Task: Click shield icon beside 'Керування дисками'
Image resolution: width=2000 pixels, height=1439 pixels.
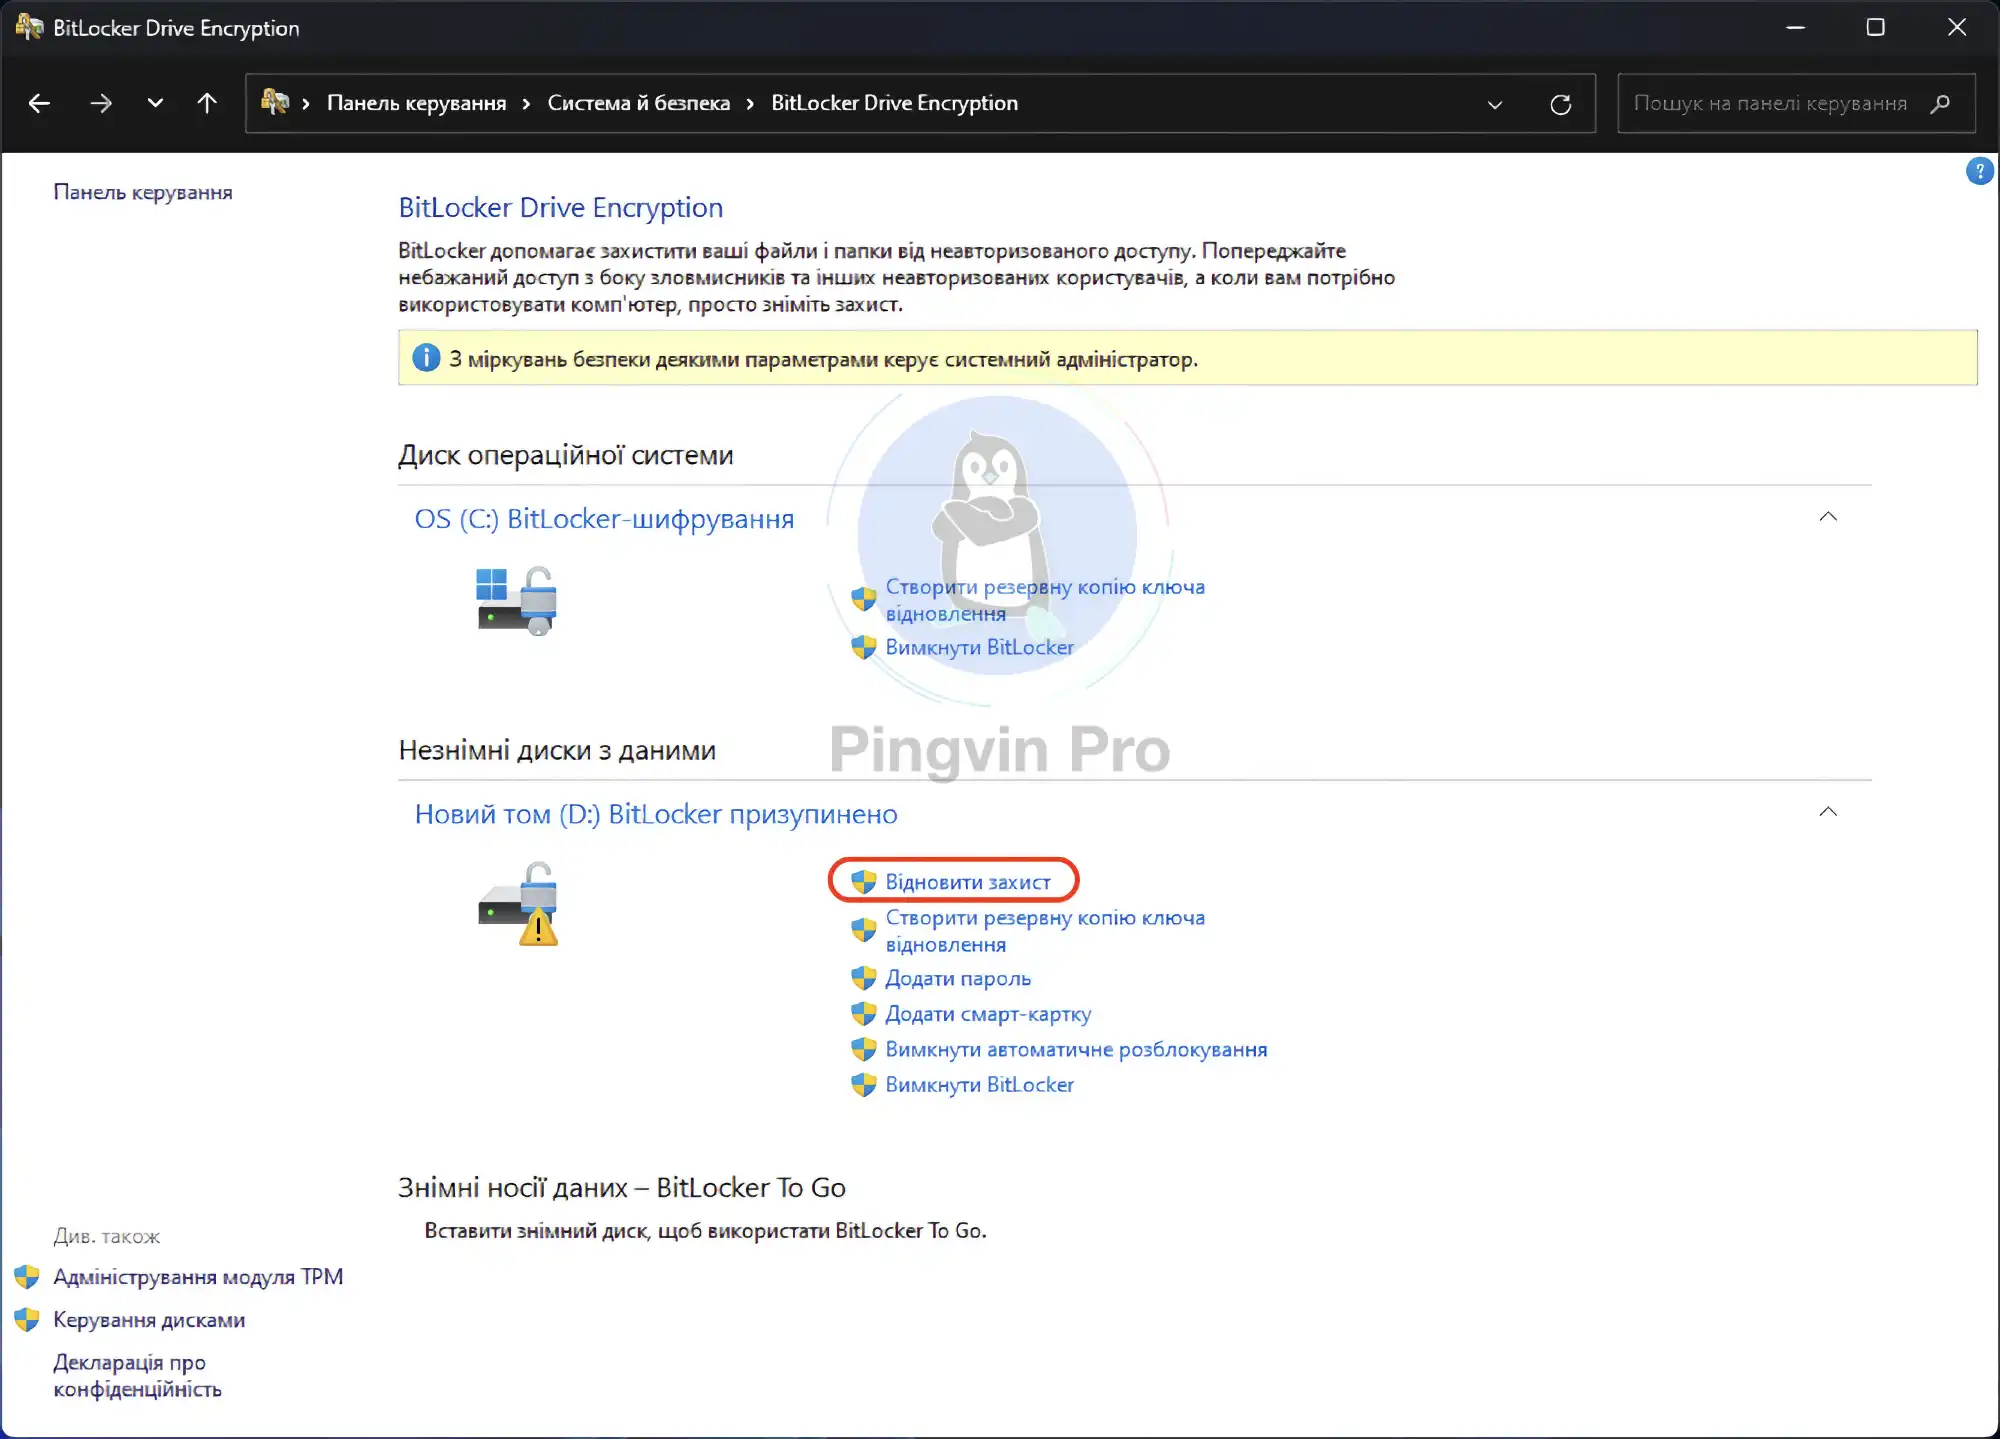Action: (x=27, y=1320)
